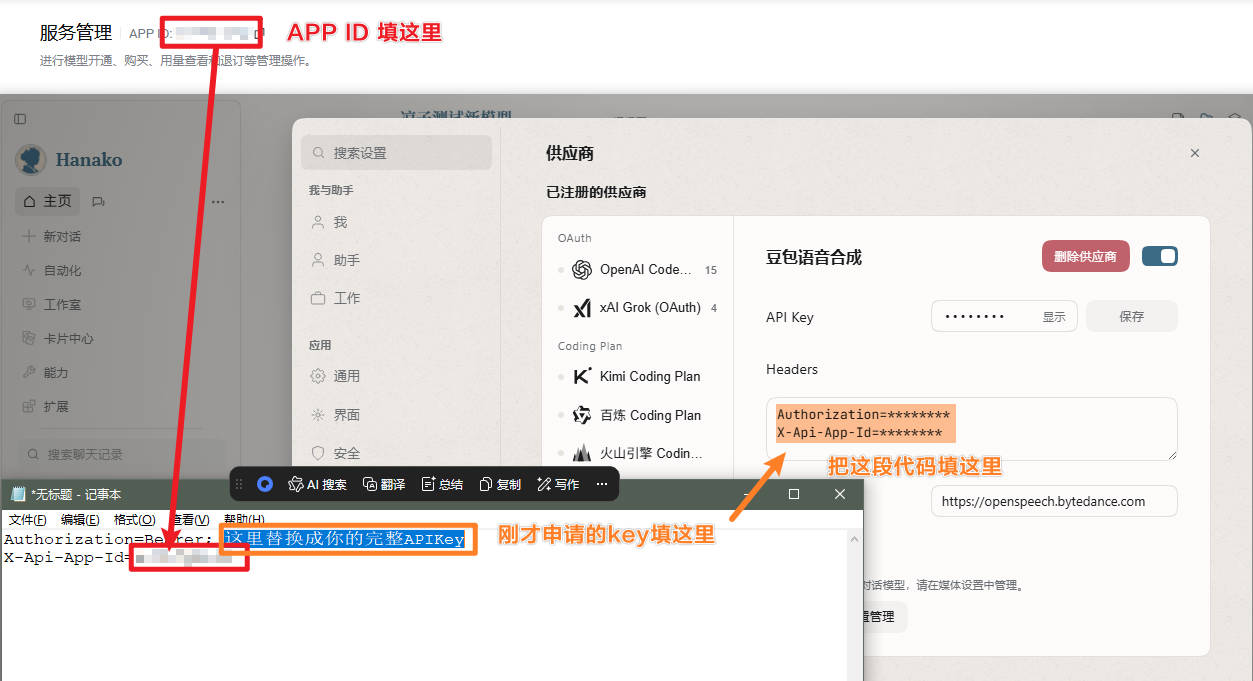Open the chat icon beside 主页
The height and width of the screenshot is (681, 1253).
tap(98, 201)
